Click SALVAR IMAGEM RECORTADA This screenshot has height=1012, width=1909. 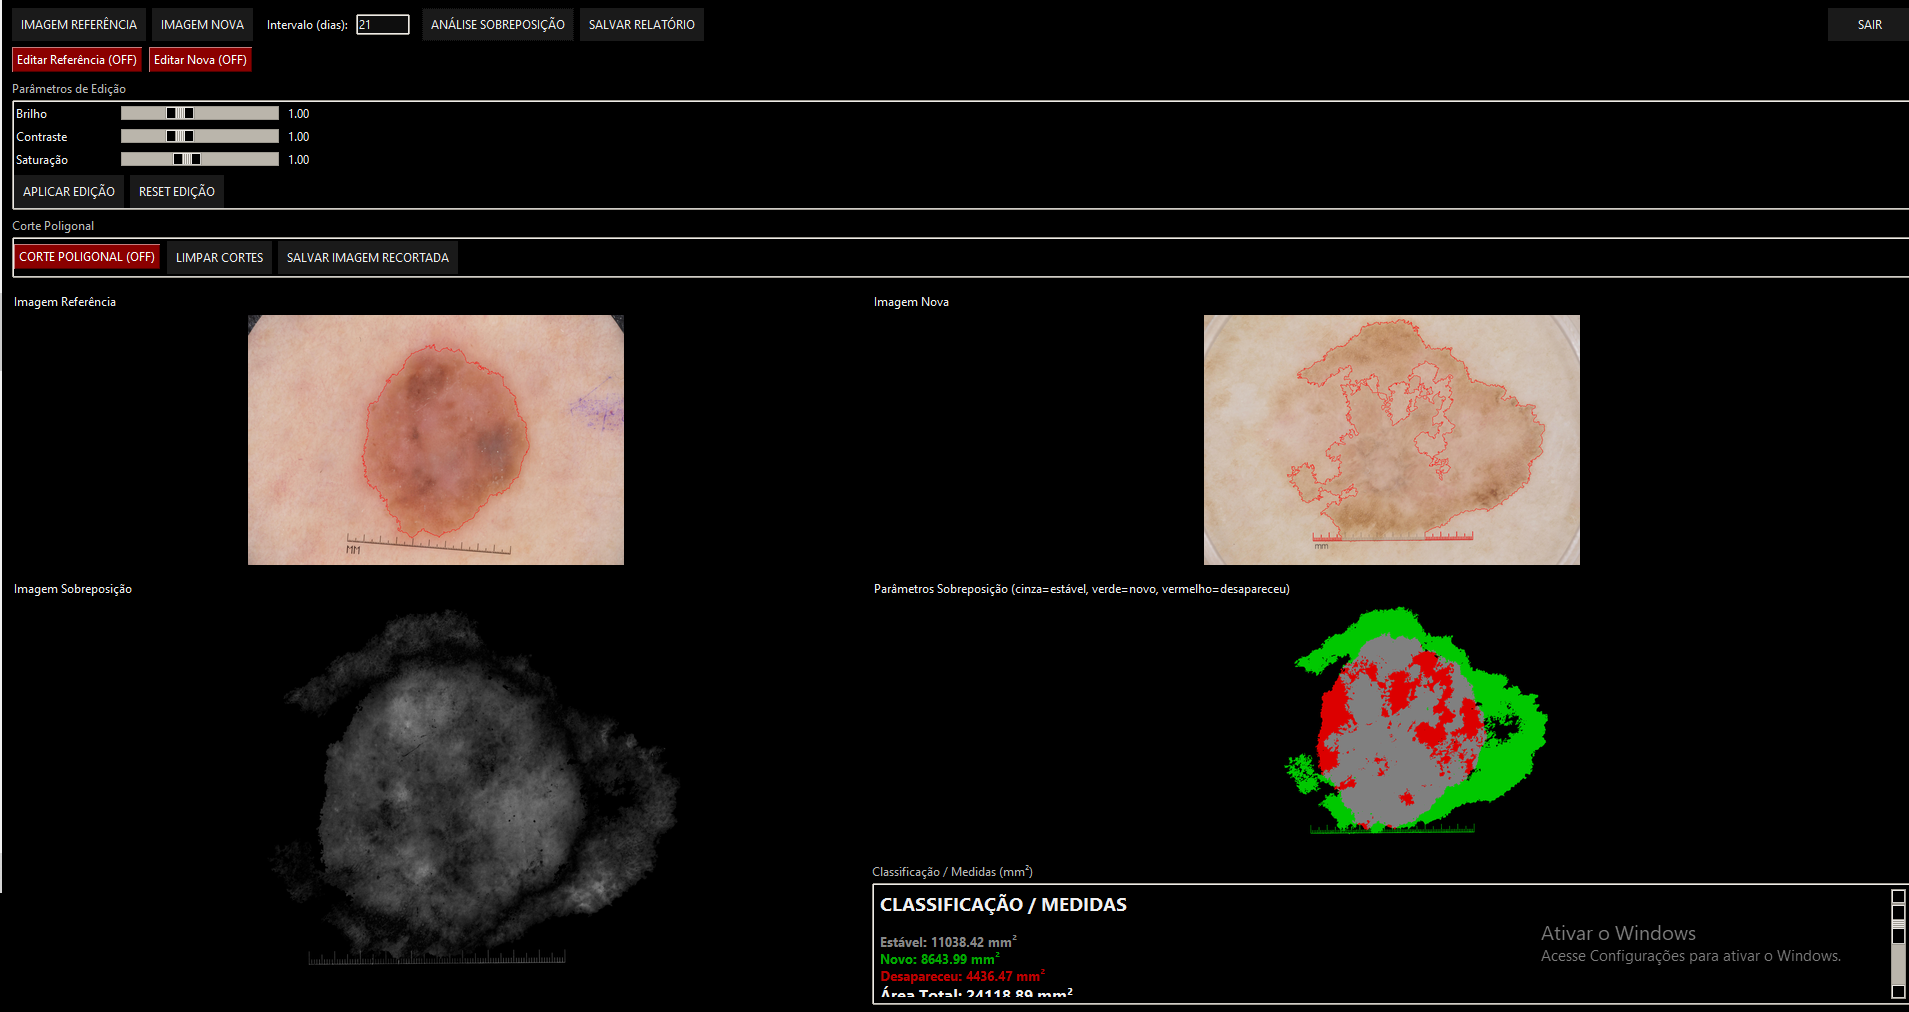[x=367, y=258]
